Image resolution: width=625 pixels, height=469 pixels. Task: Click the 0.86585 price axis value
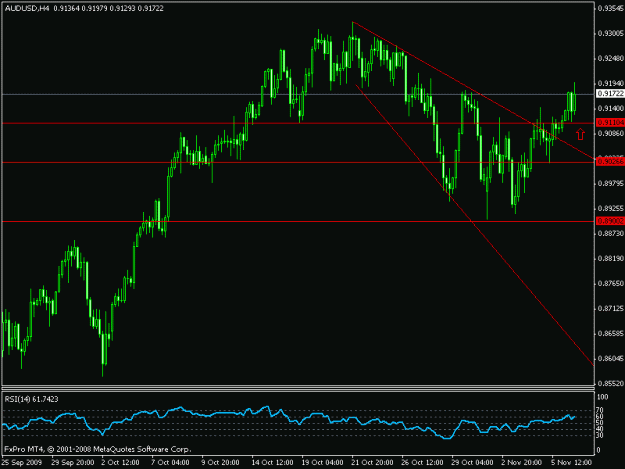click(610, 334)
